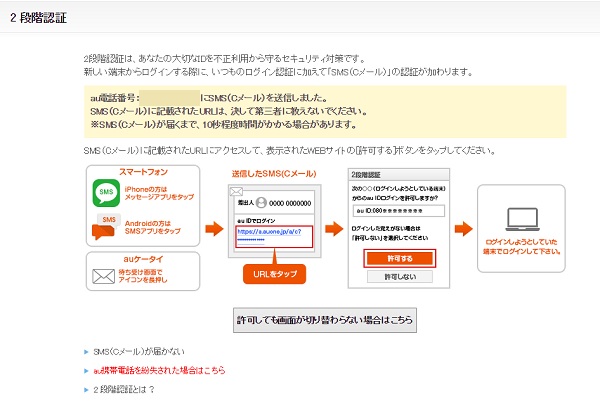Click the small envelope icon on SMS illustration
600x402 pixels.
click(x=236, y=192)
